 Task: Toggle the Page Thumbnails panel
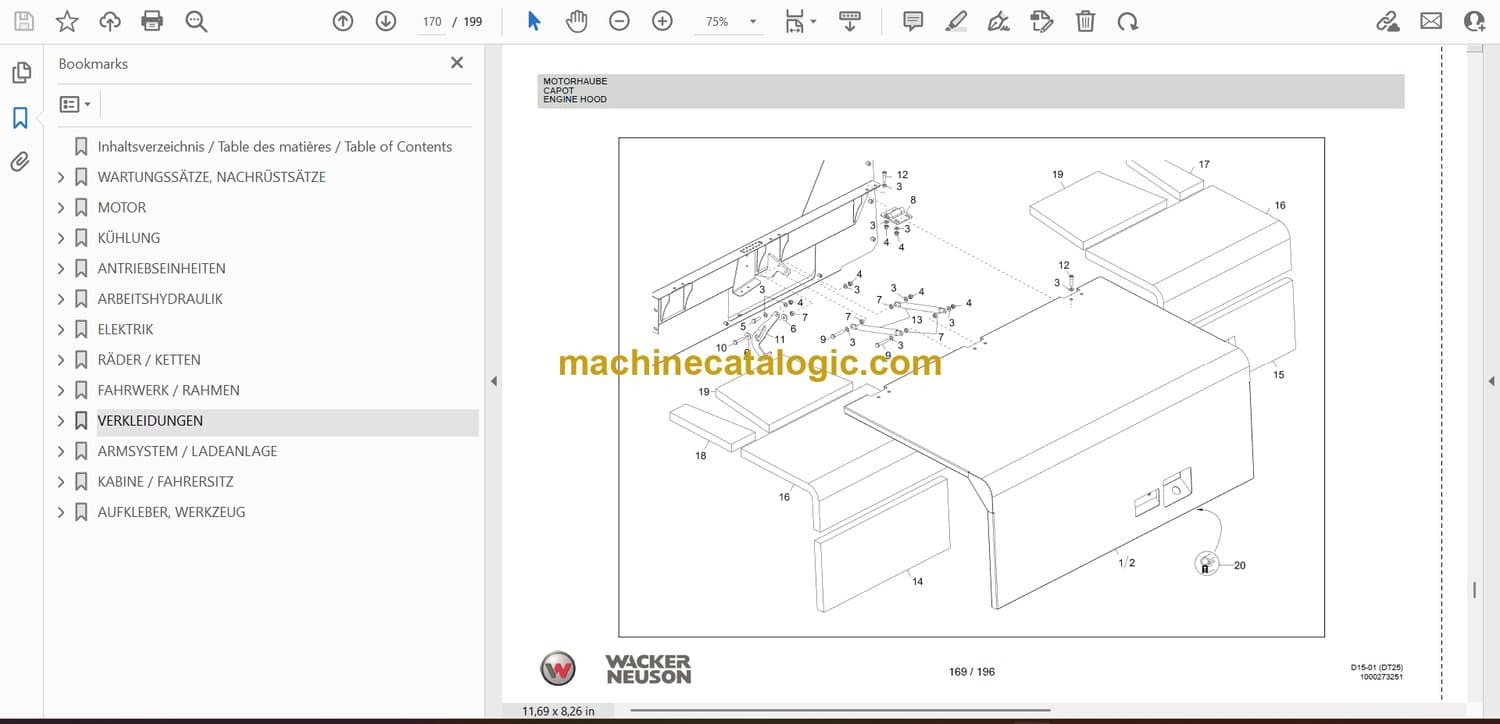pos(20,73)
